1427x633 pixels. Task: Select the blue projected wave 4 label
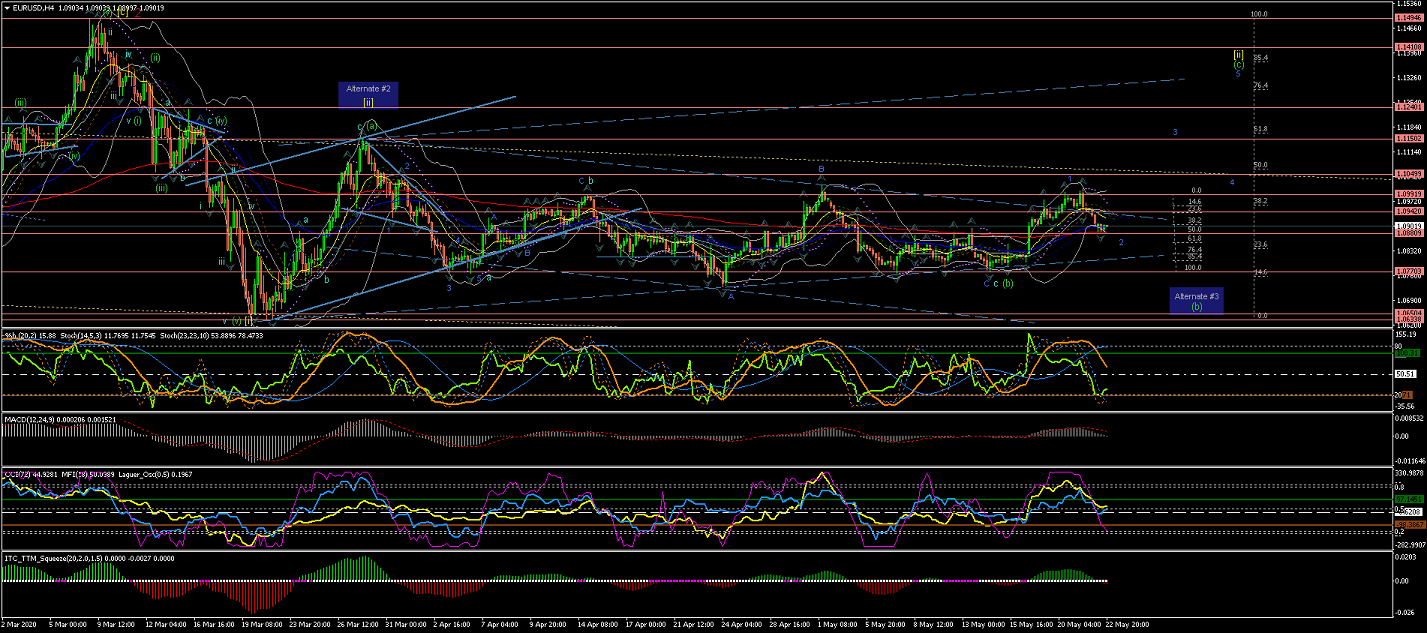[x=1232, y=182]
